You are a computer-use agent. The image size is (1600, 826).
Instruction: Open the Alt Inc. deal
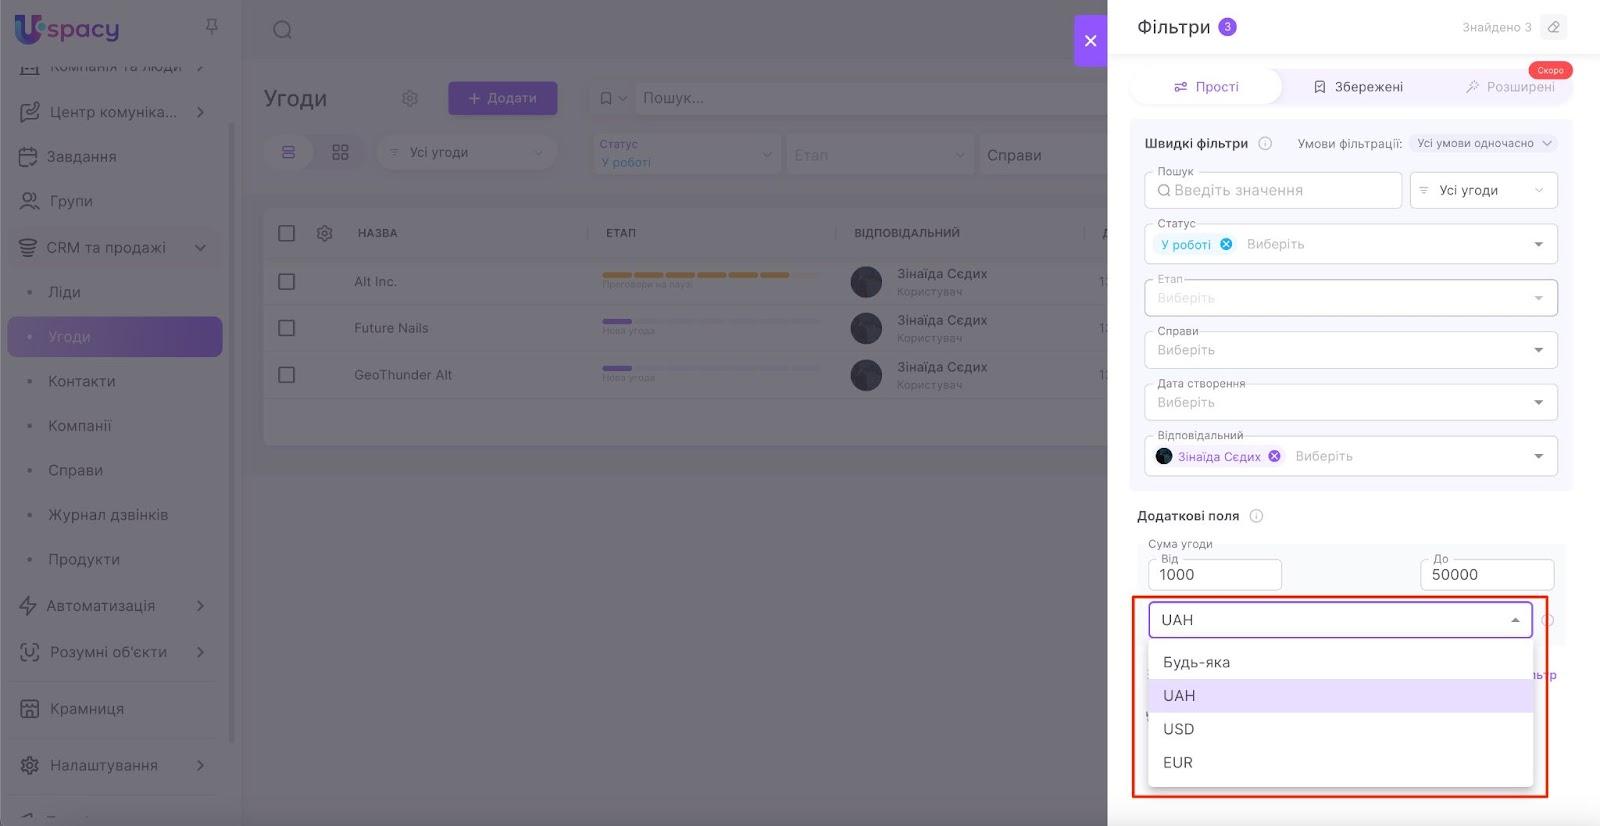(x=375, y=282)
